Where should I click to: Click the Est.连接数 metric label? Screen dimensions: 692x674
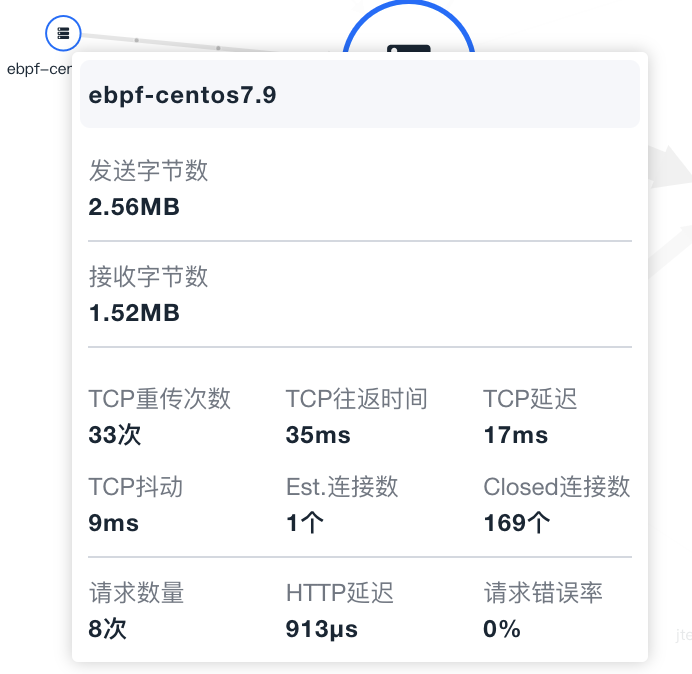(x=342, y=487)
